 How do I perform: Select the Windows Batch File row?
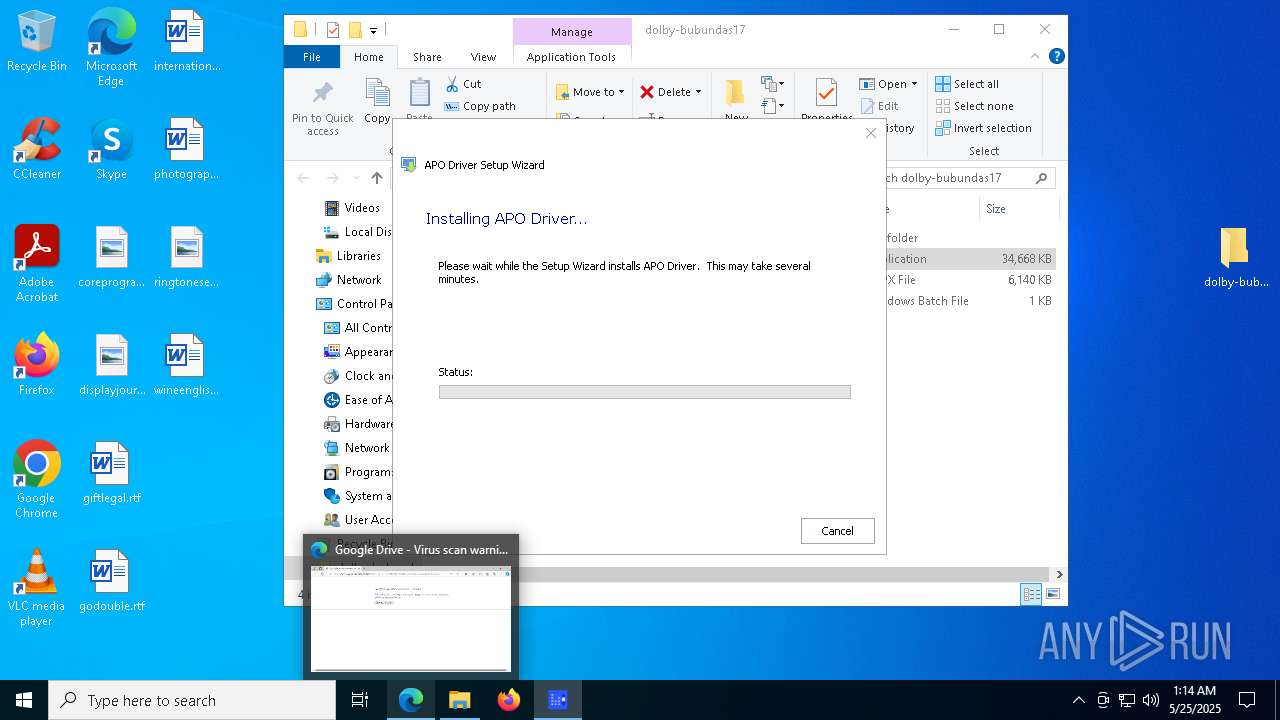coord(970,301)
